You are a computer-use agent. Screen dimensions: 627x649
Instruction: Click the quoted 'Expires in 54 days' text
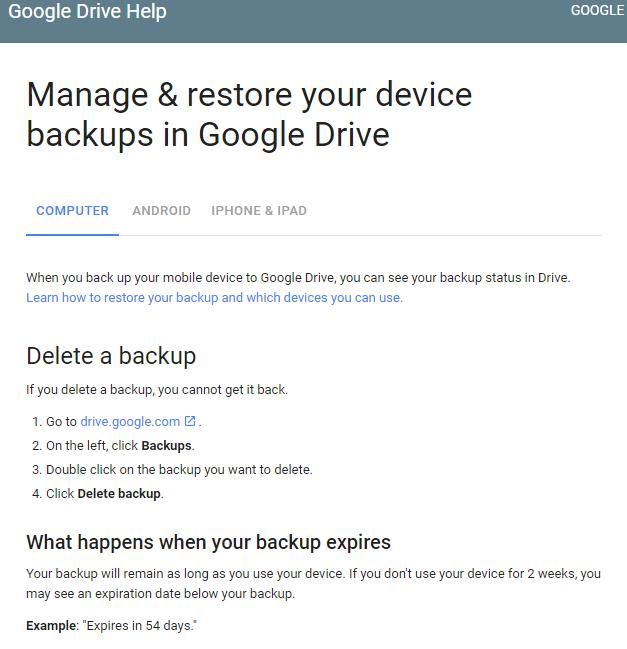pyautogui.click(x=140, y=625)
